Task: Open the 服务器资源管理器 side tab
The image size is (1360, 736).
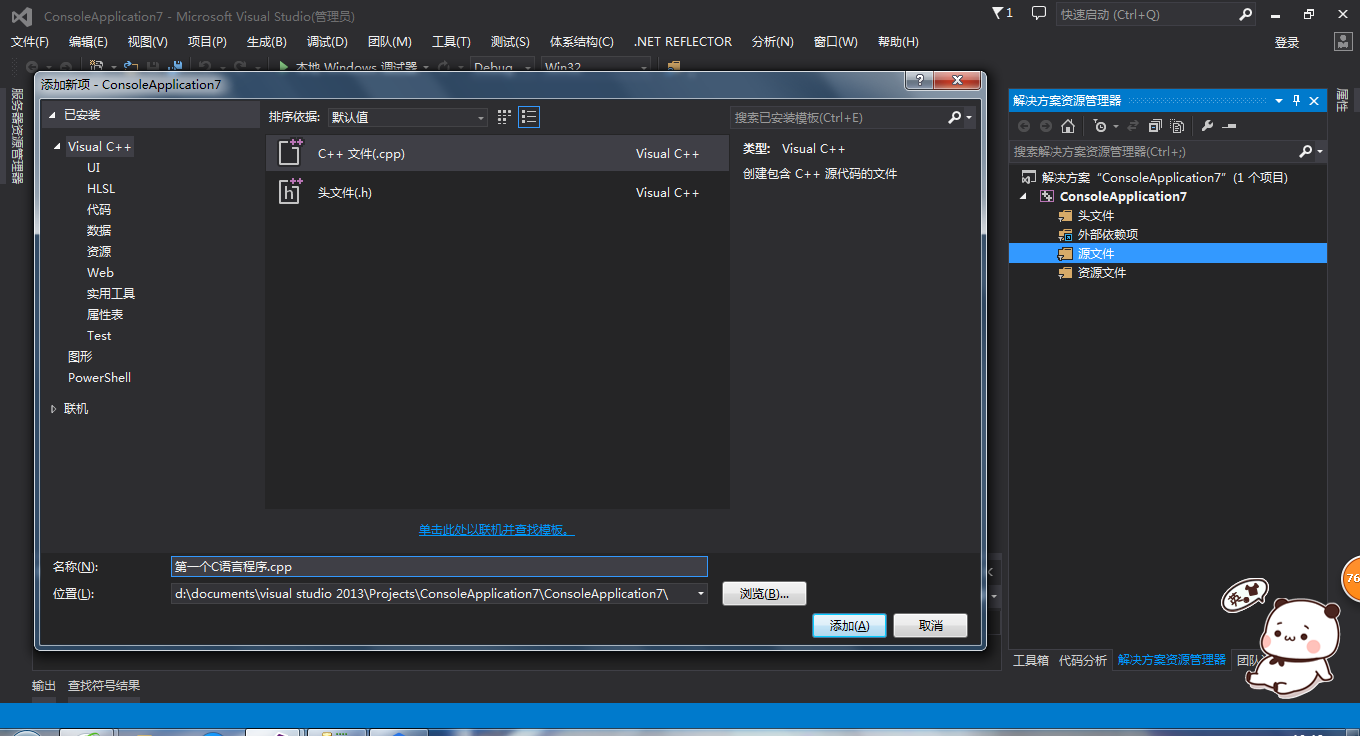Action: coord(17,136)
